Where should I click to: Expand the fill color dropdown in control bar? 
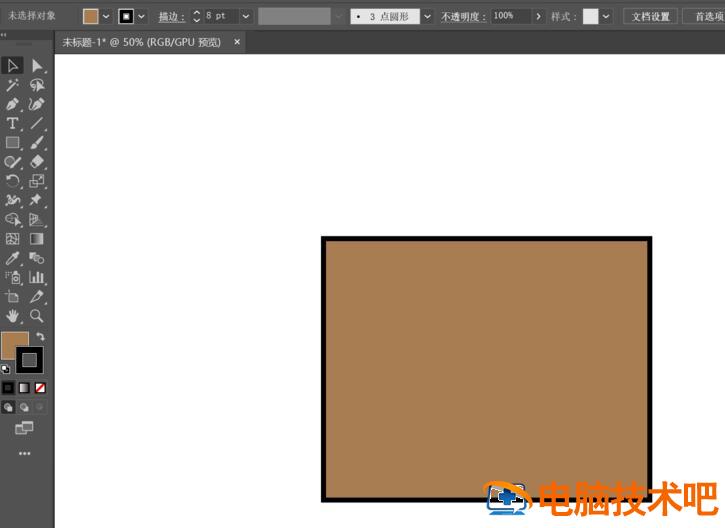pos(106,16)
